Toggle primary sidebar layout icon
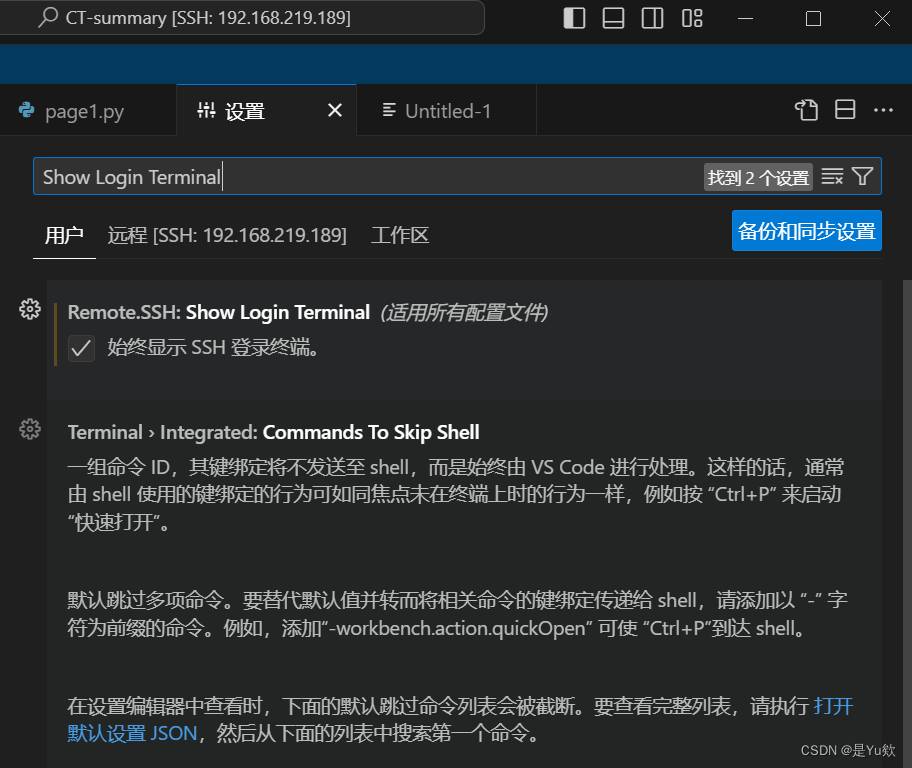 574,18
